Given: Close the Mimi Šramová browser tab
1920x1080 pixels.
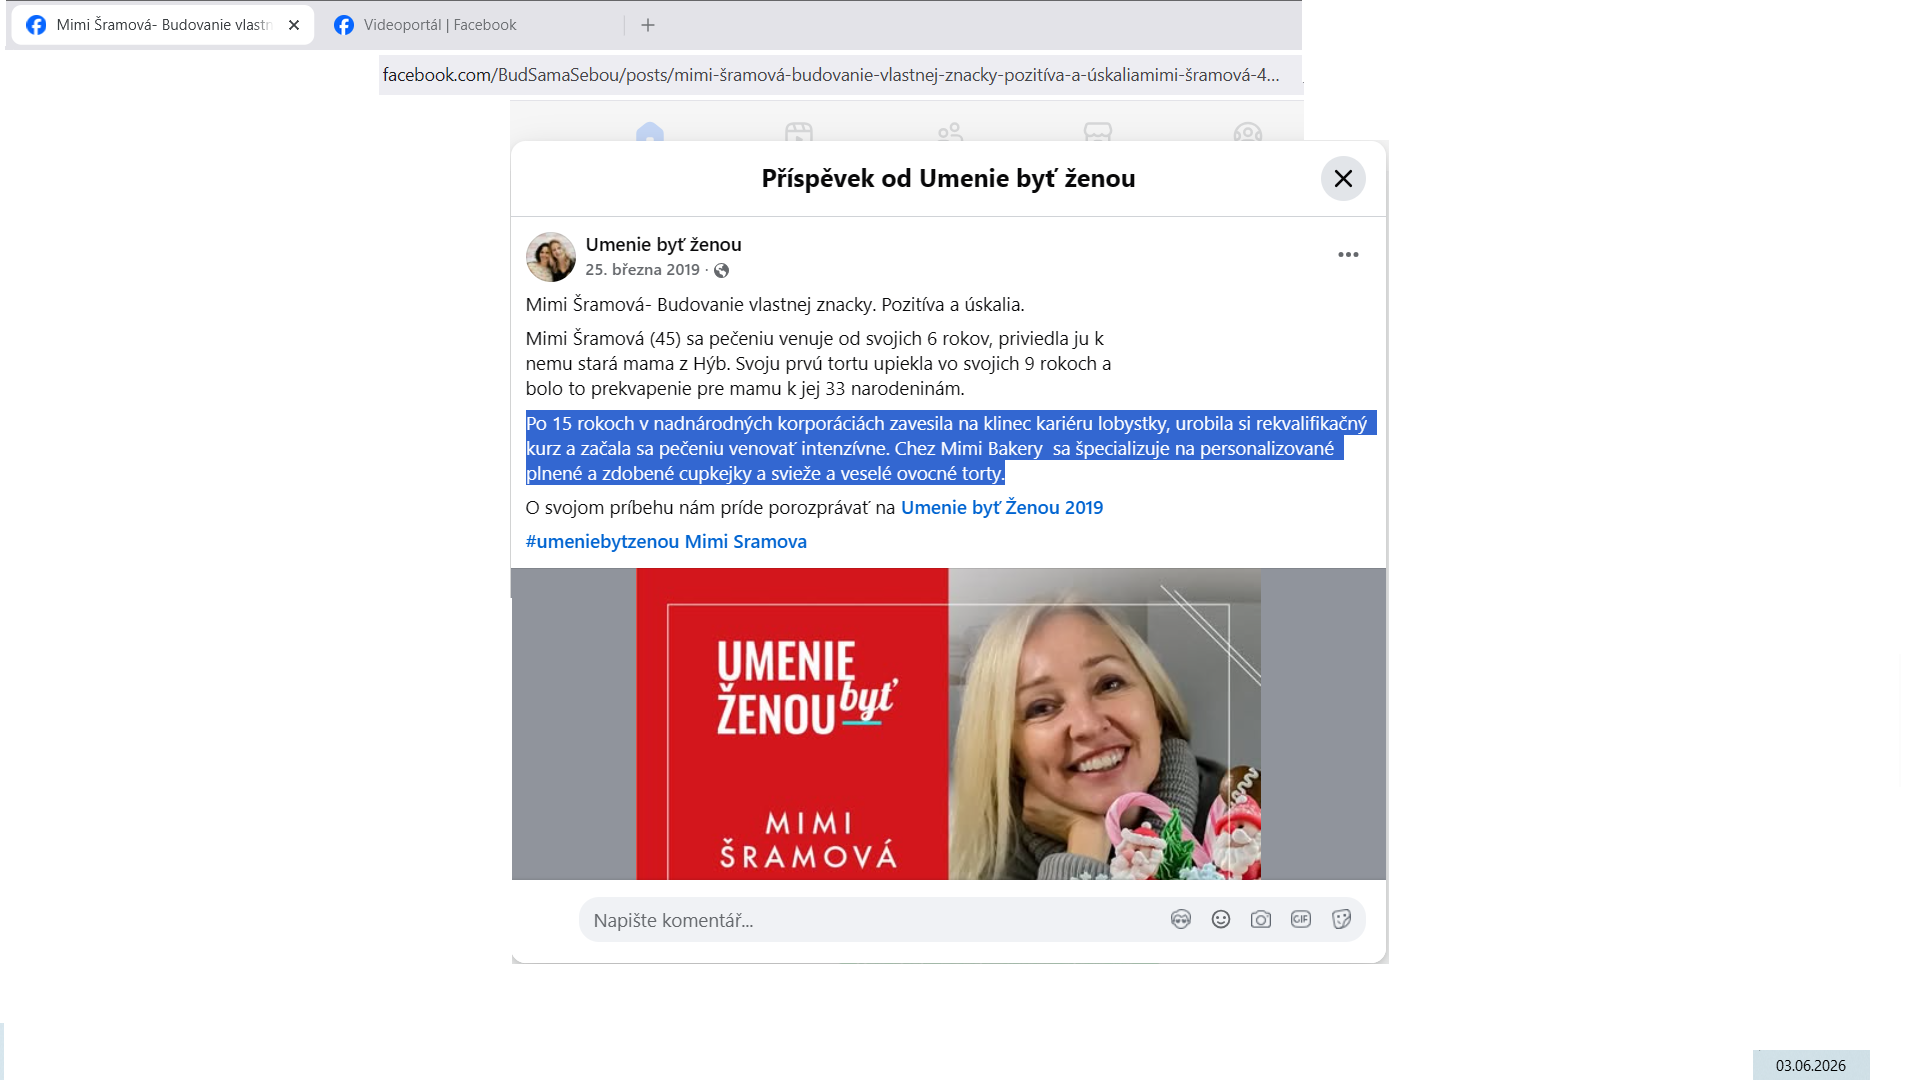Looking at the screenshot, I should [294, 25].
